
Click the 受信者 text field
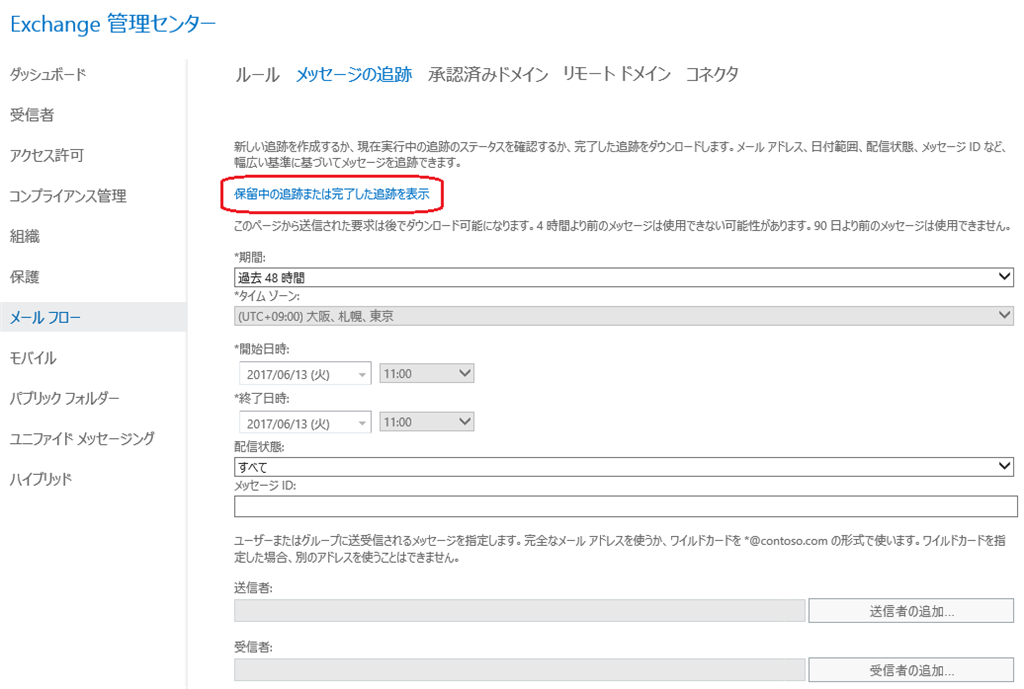[520, 670]
